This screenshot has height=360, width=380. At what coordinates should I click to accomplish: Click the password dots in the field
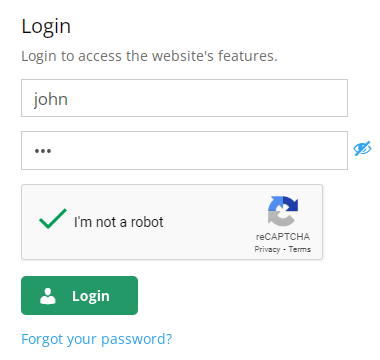[43, 151]
